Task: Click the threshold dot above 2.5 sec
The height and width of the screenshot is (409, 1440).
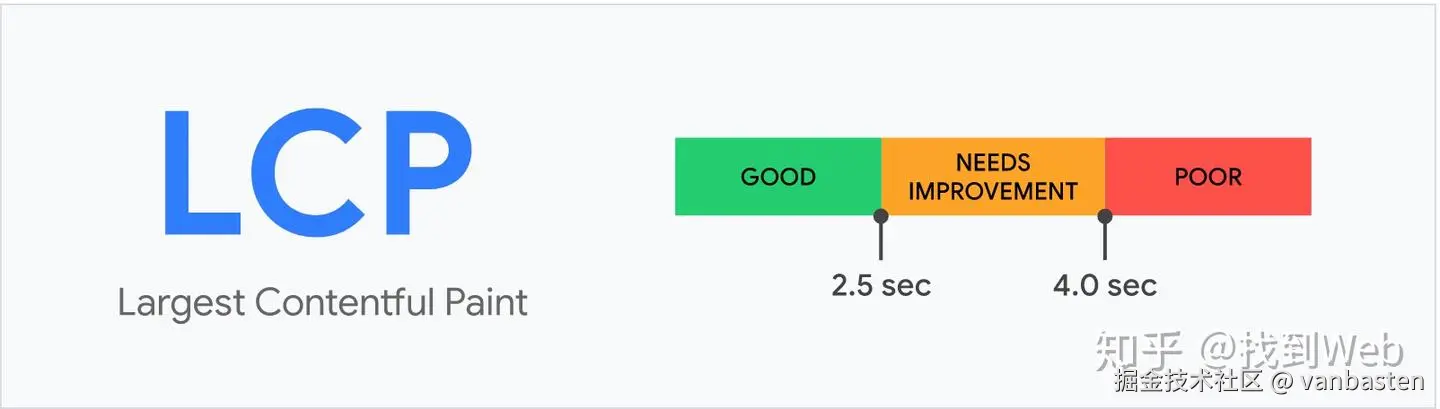Action: tap(880, 216)
